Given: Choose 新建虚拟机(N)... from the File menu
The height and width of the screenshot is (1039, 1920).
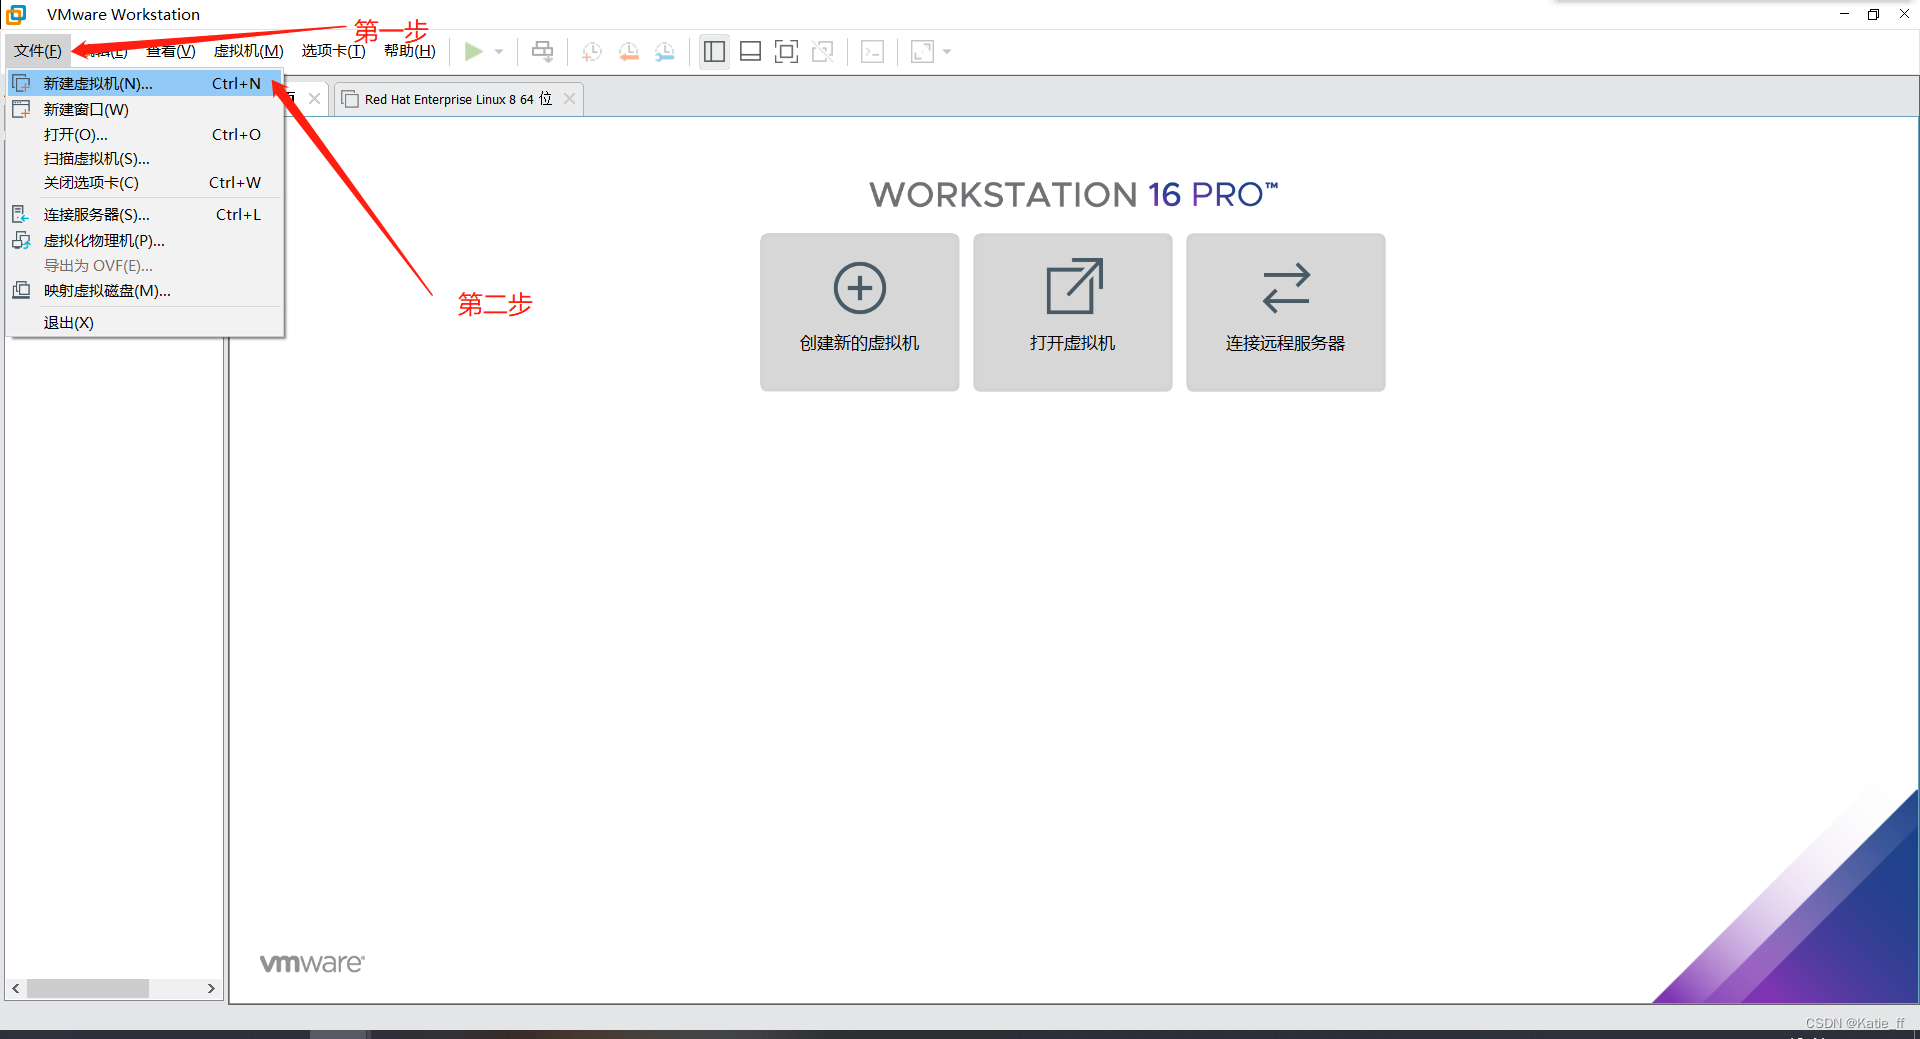Looking at the screenshot, I should click(x=145, y=84).
